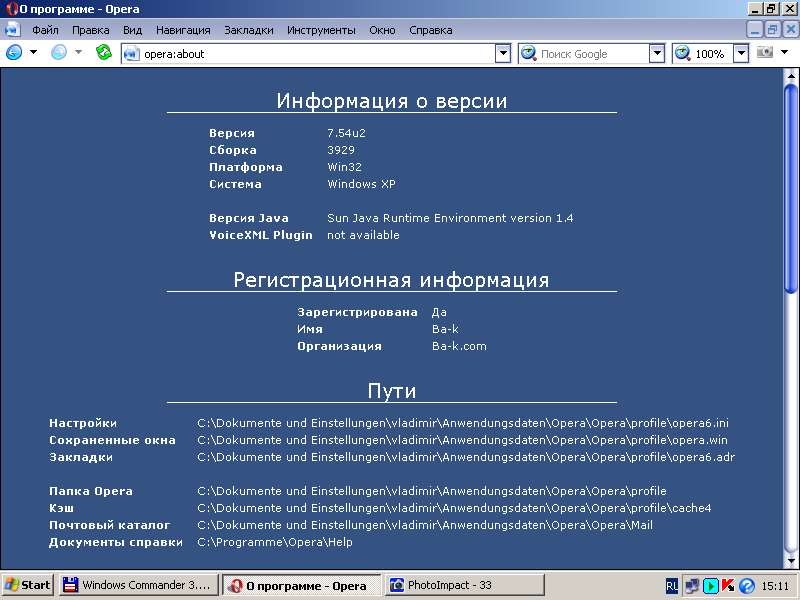Click the Sun Java Runtime Environment text
This screenshot has height=600, width=800.
[450, 218]
